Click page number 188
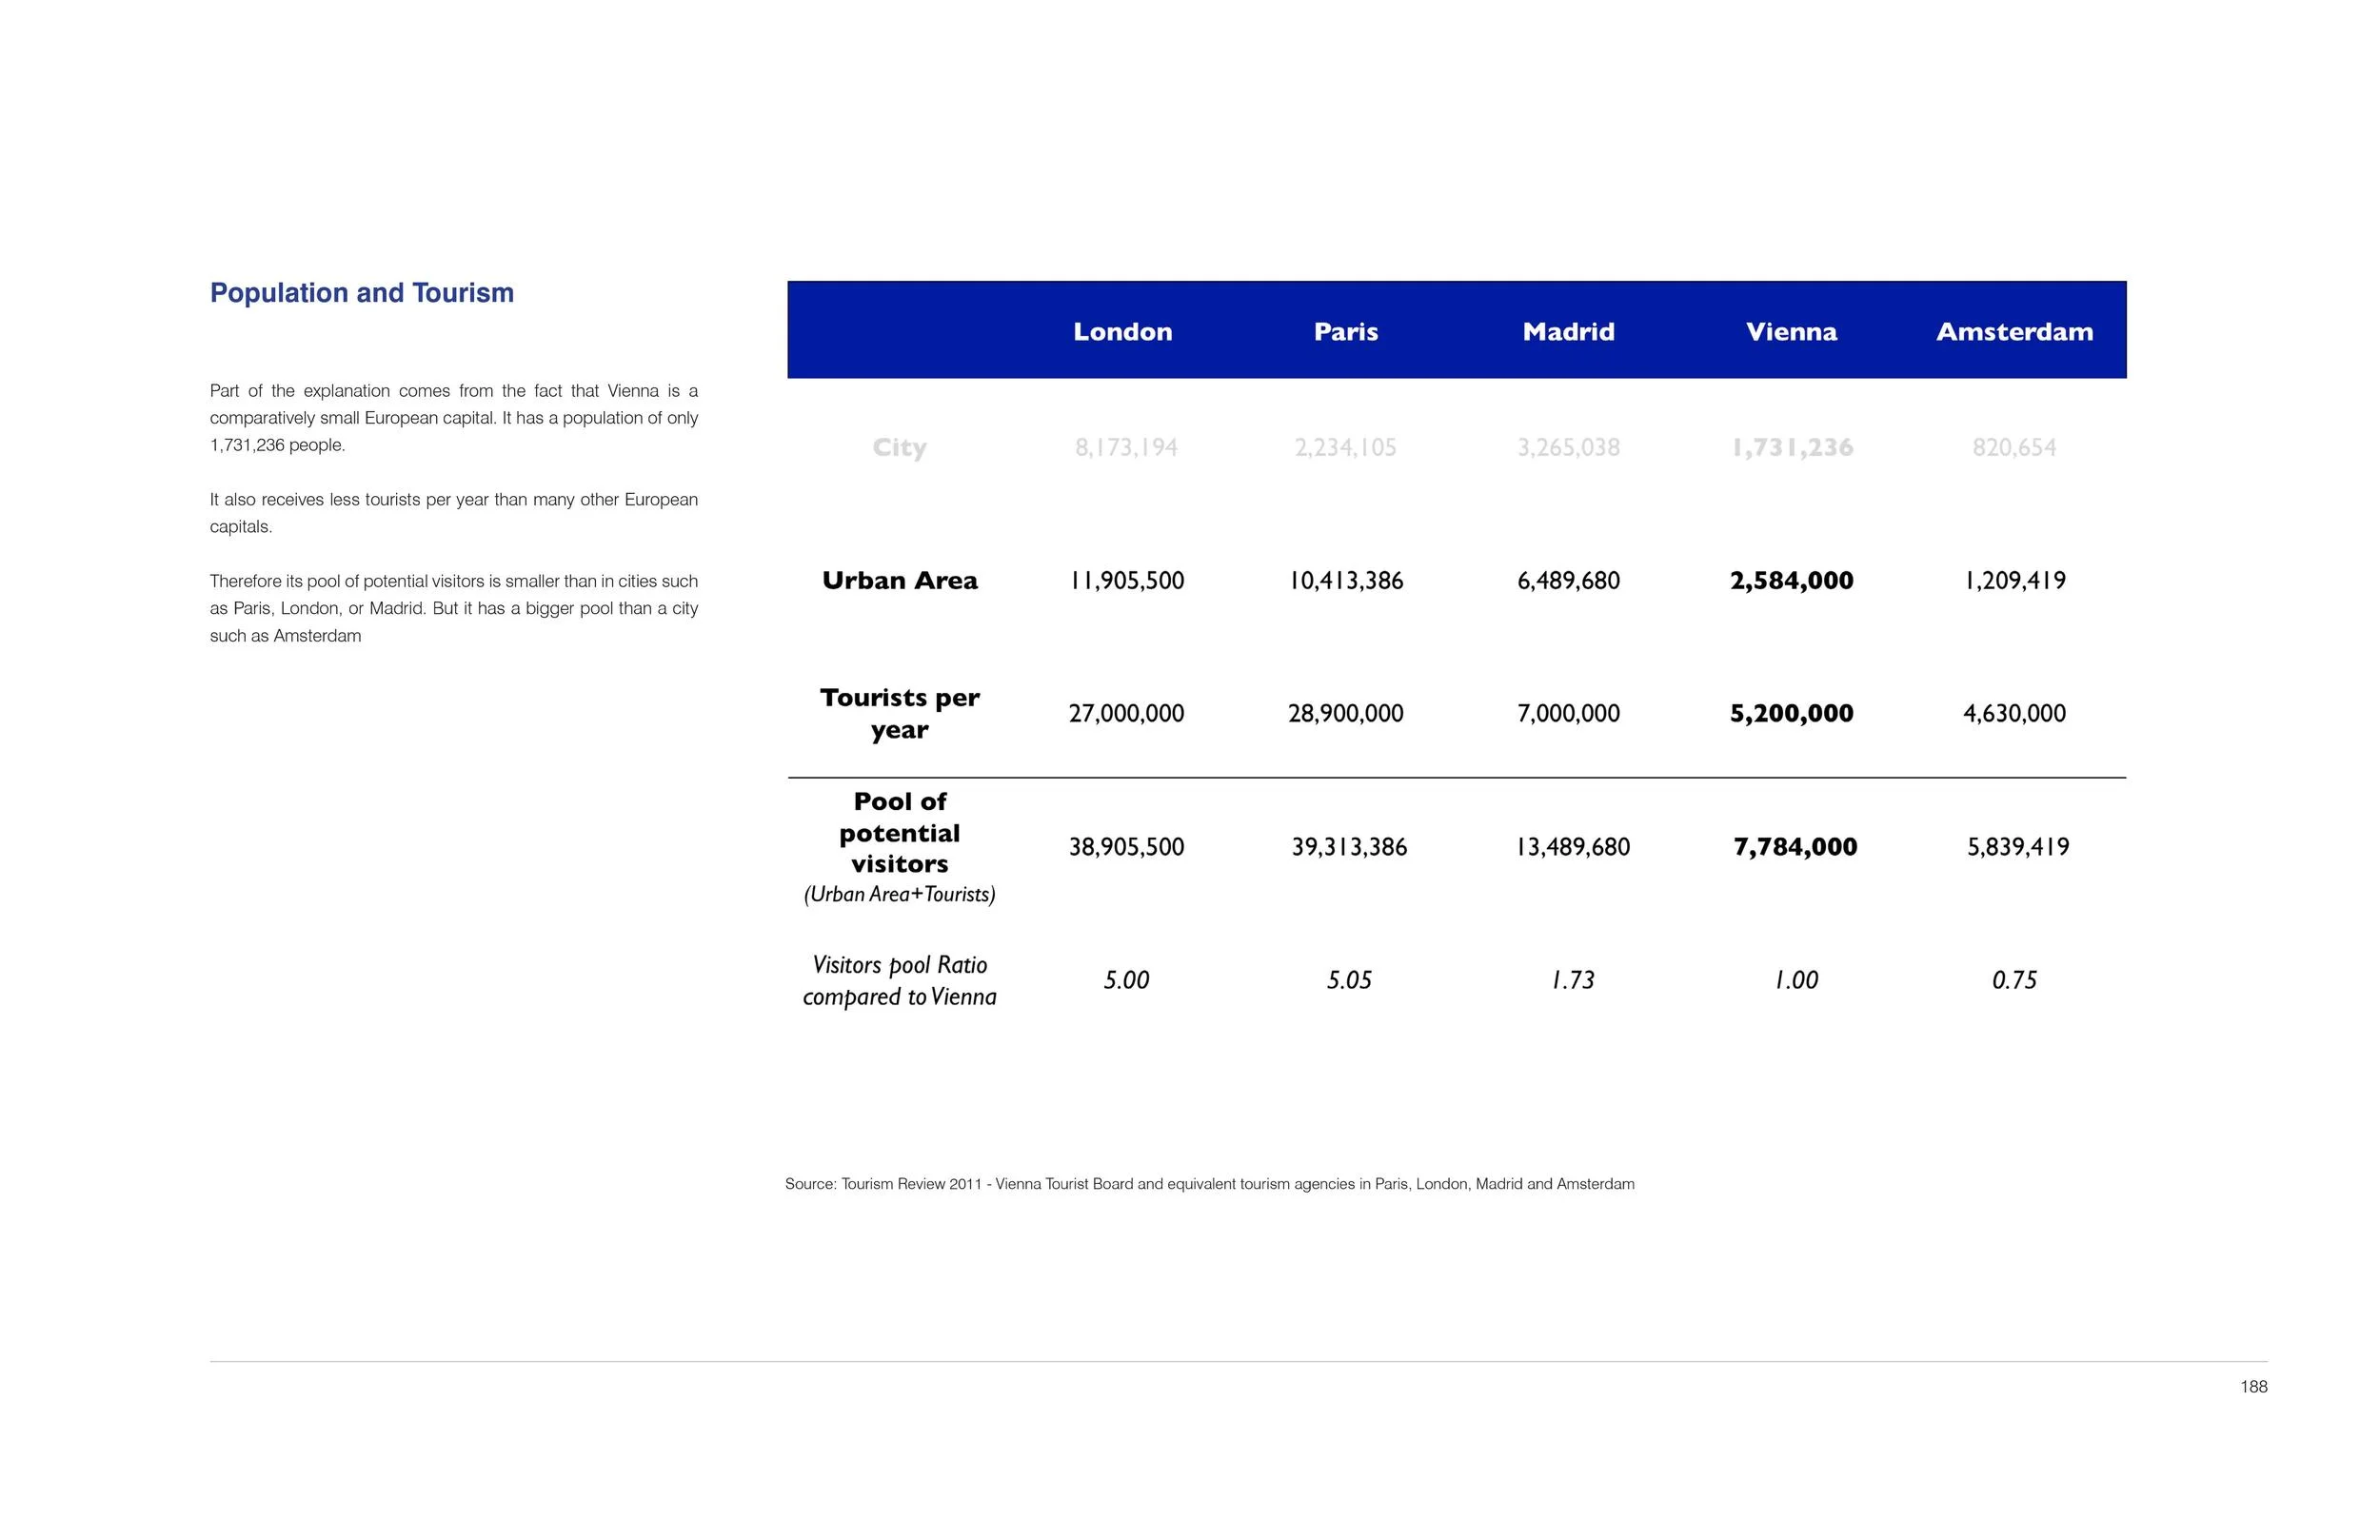The height and width of the screenshot is (1540, 2380). pos(2253,1387)
